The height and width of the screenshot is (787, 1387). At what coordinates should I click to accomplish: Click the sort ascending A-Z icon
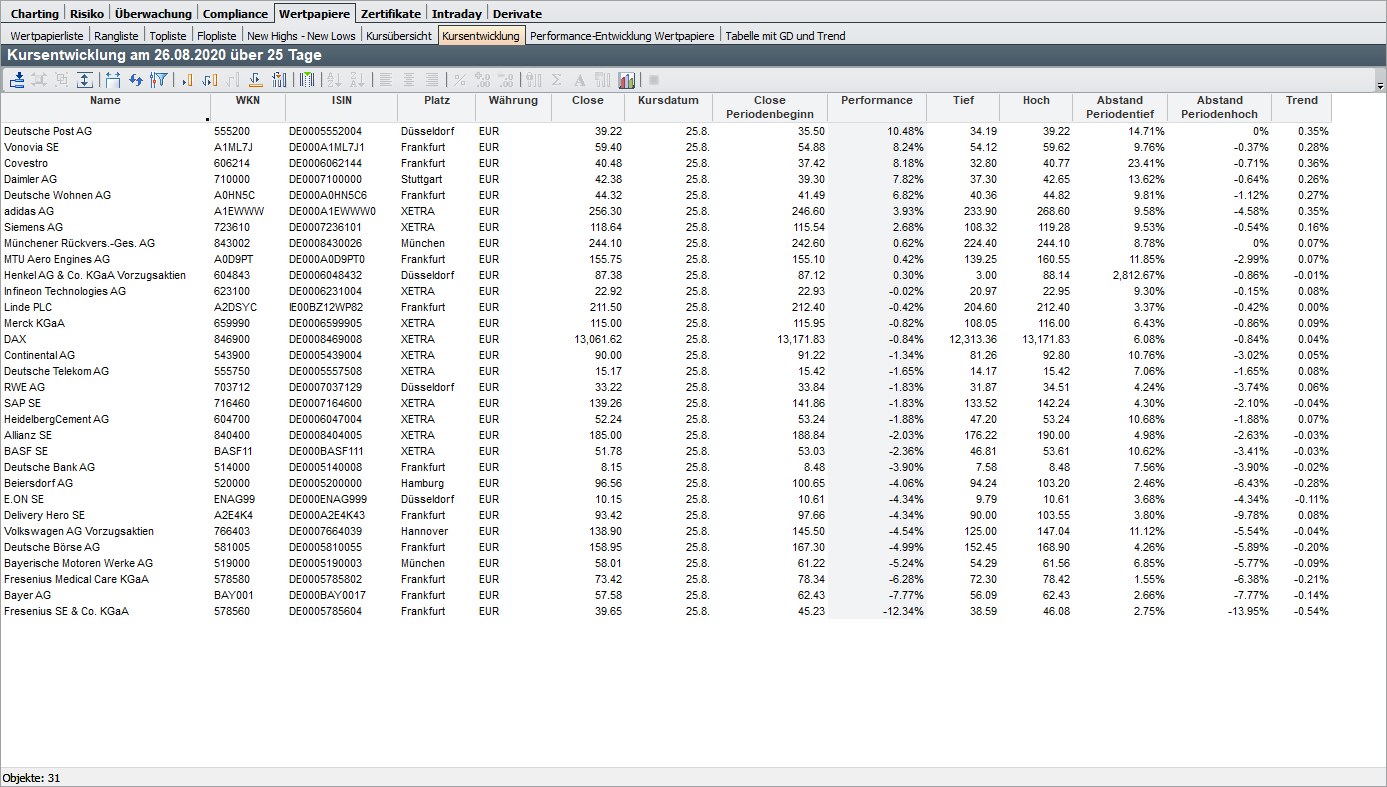334,80
